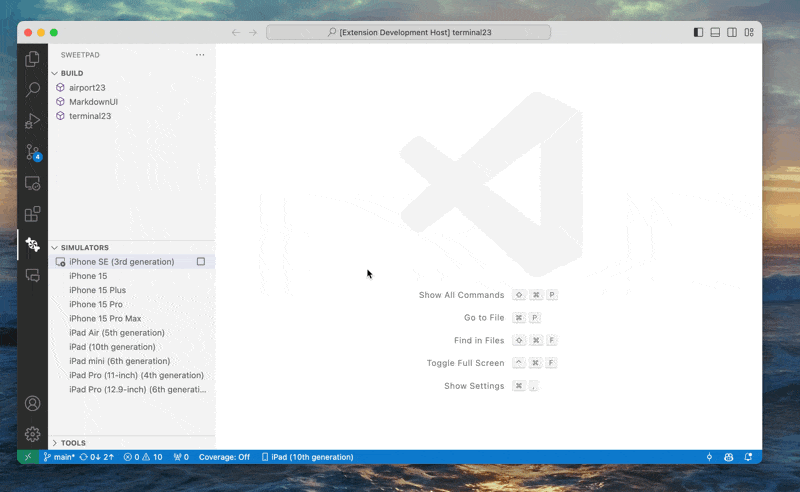Viewport: 800px width, 492px height.
Task: Open the Extensions view icon
Action: (33, 214)
